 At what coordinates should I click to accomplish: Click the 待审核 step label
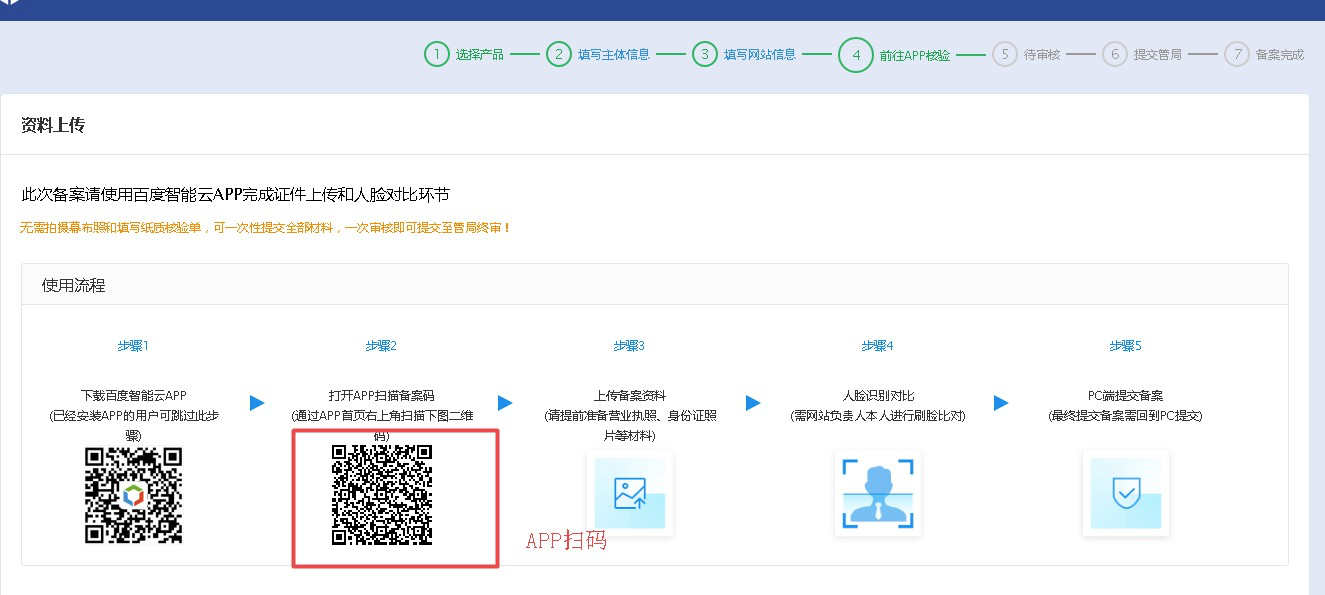pyautogui.click(x=1042, y=55)
